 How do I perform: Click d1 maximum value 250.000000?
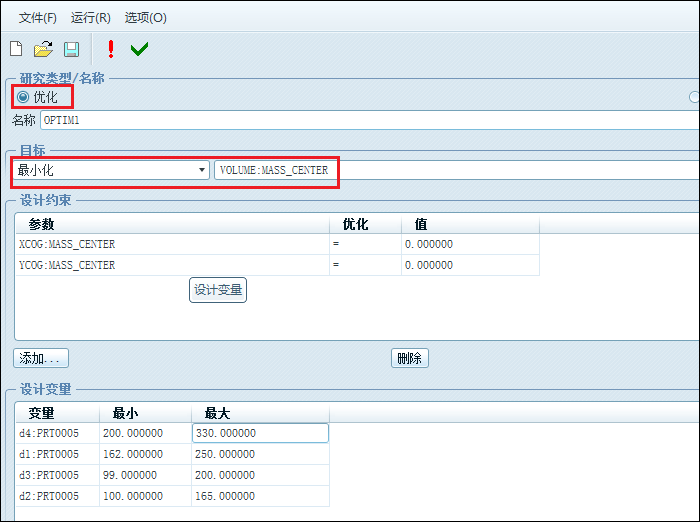(260, 454)
